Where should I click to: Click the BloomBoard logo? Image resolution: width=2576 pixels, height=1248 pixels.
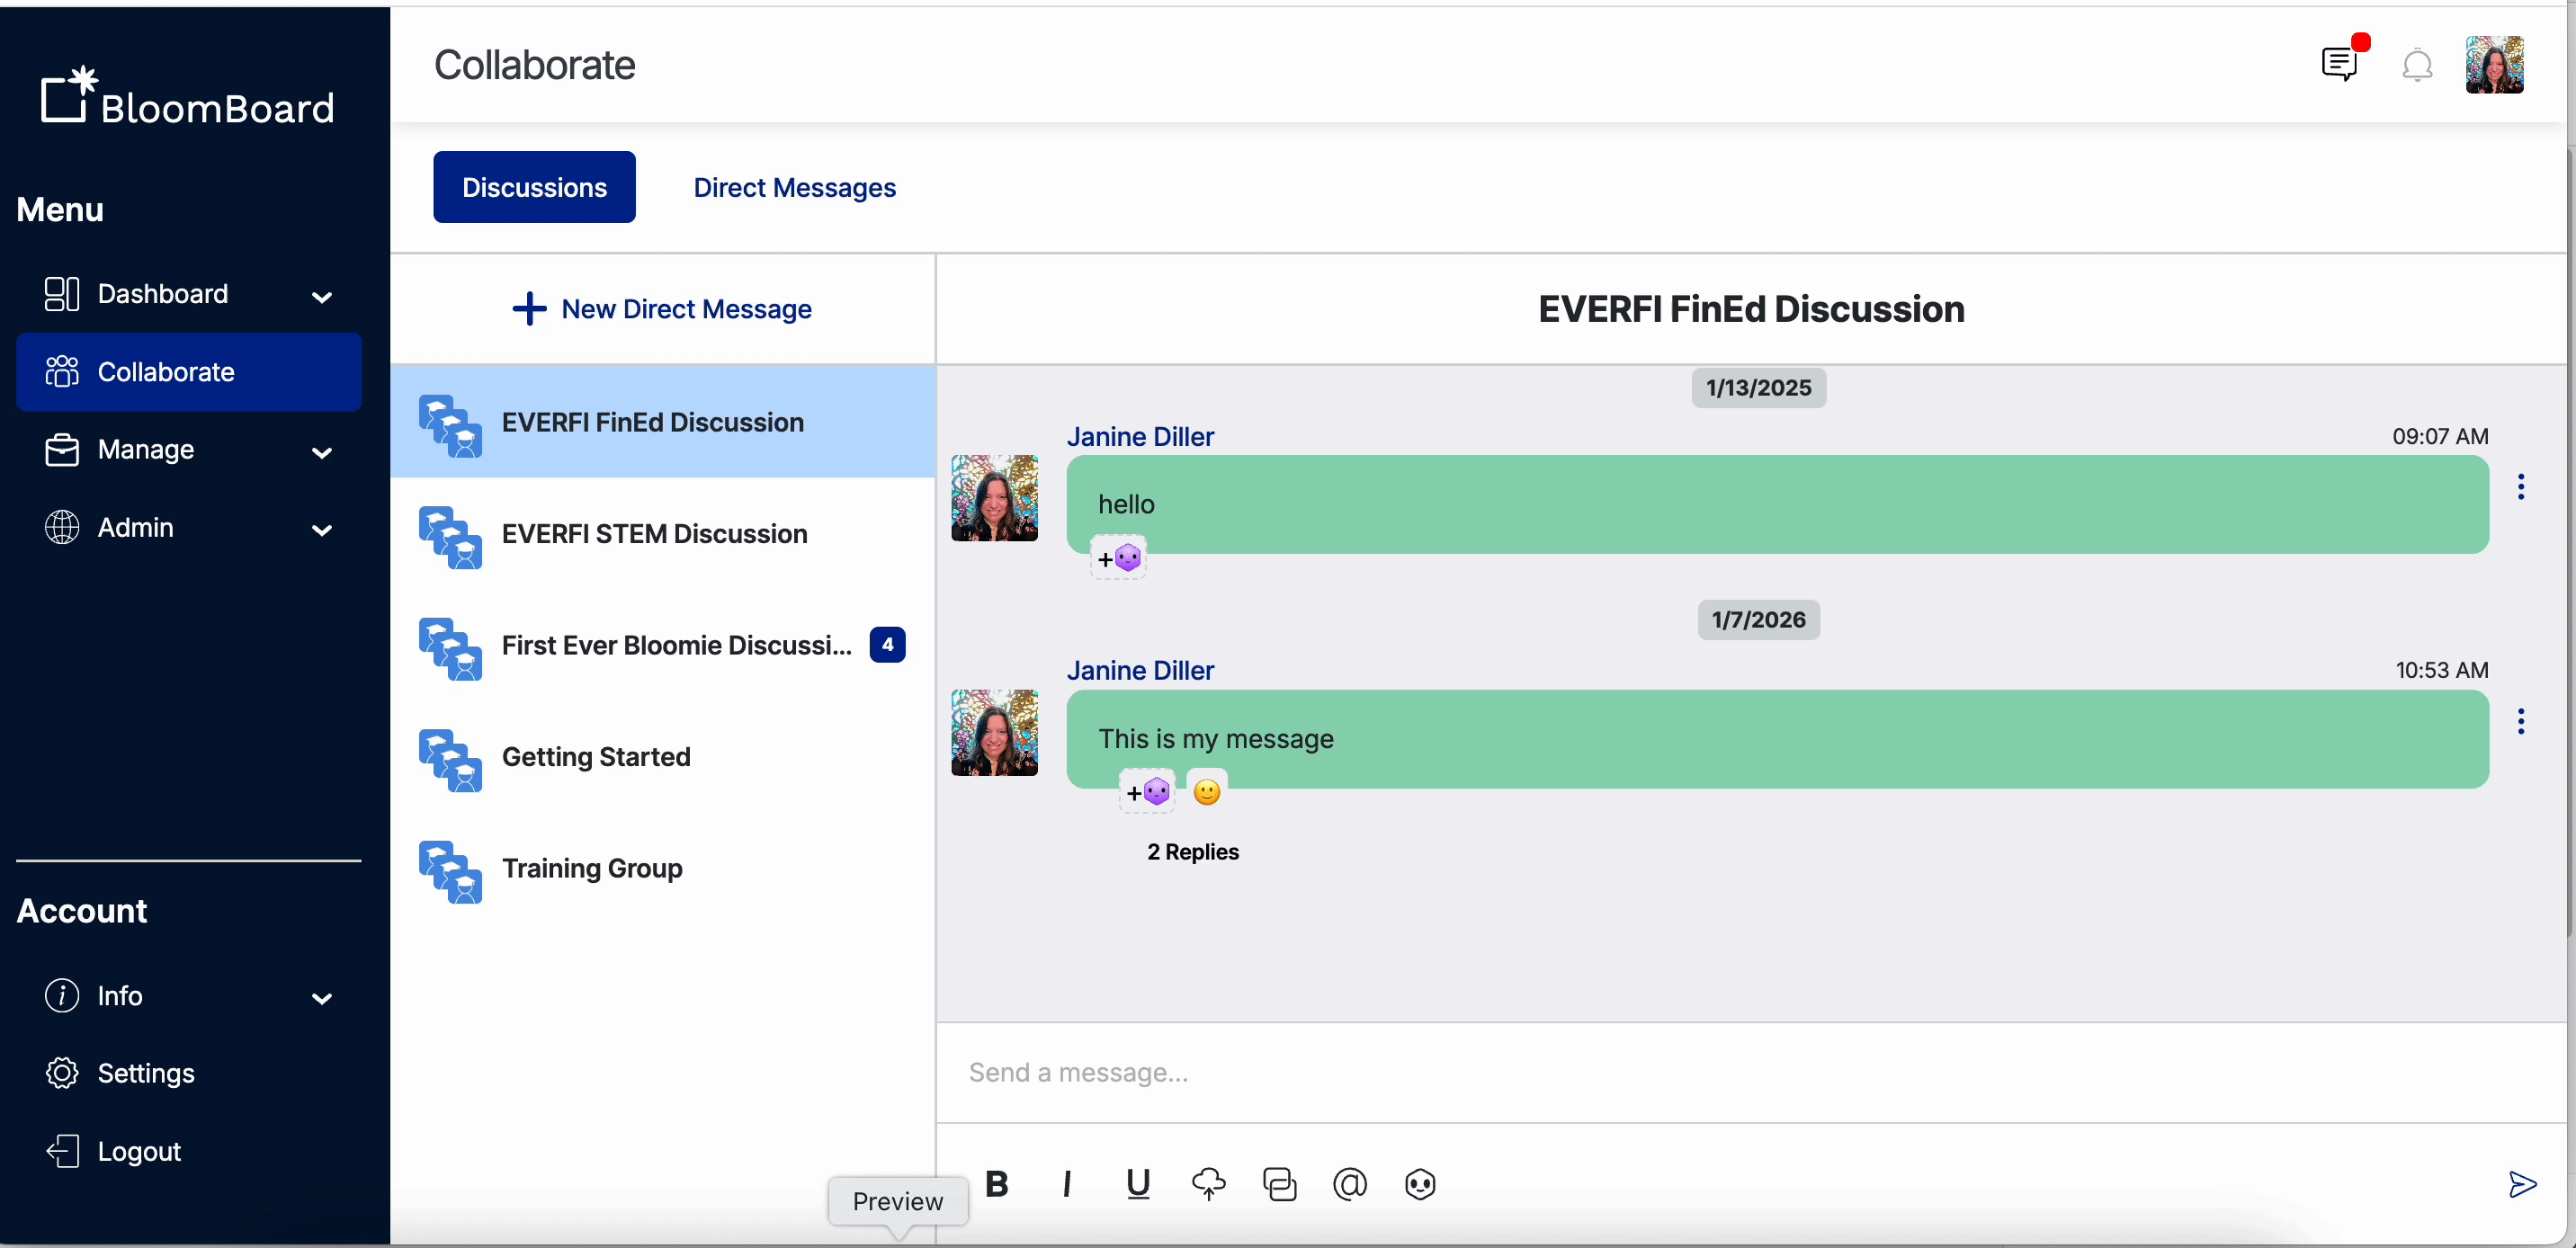[187, 96]
